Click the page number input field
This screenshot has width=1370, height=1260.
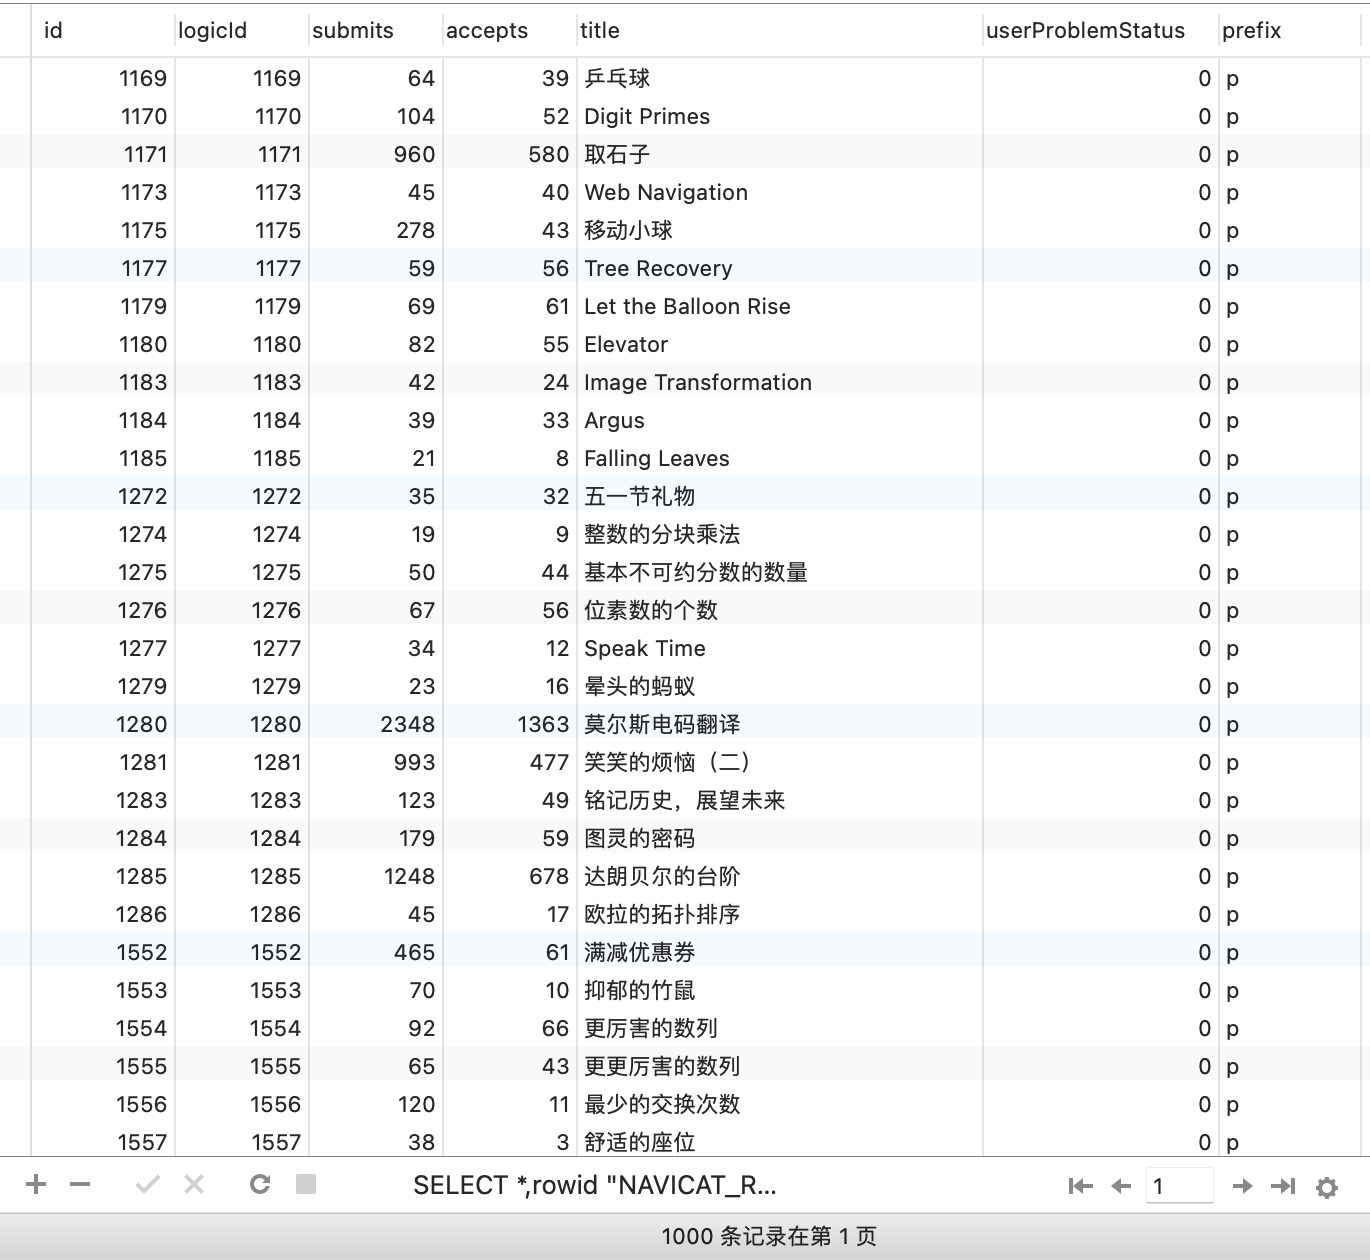[1180, 1186]
